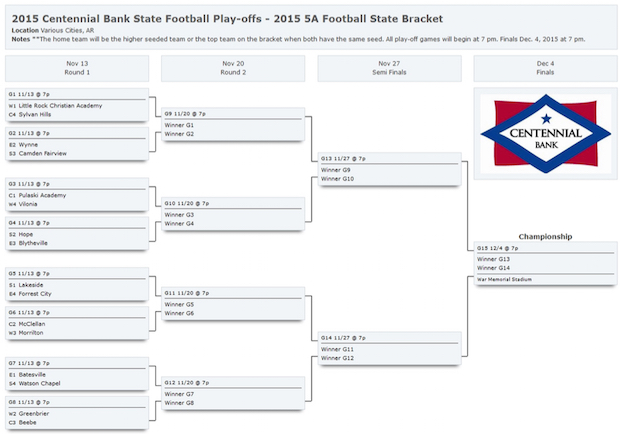The height and width of the screenshot is (434, 620).
Task: Click War Memorial Stadium venue text
Action: click(504, 279)
